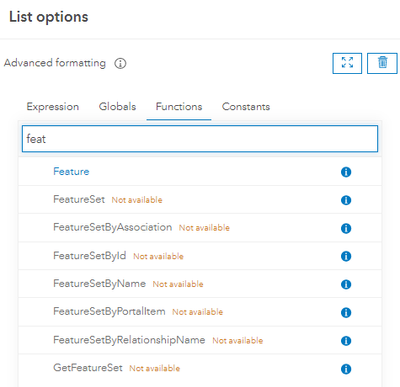
Task: Open the Globals tab
Action: coord(117,107)
